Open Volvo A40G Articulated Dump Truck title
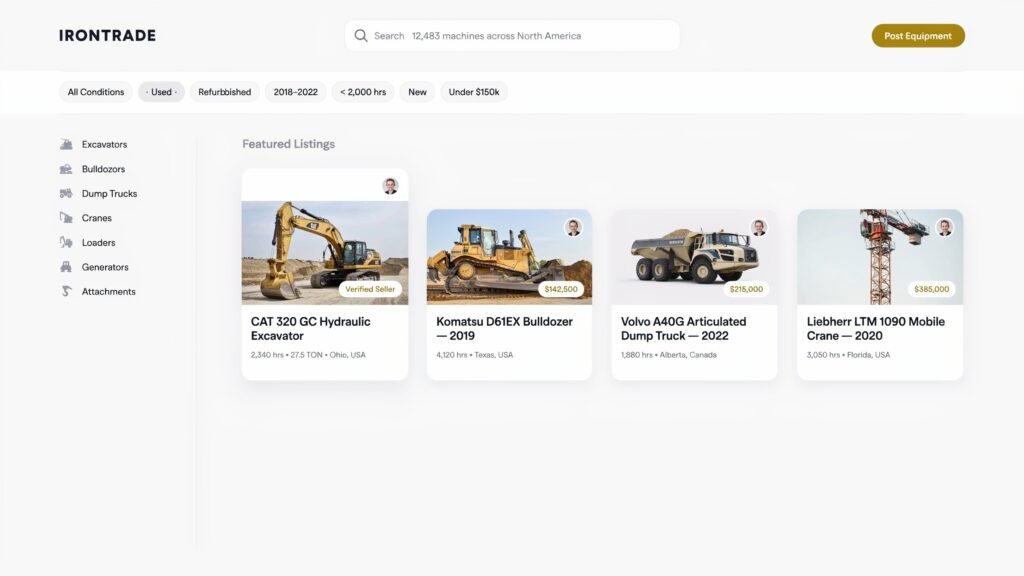1024x576 pixels. [684, 328]
